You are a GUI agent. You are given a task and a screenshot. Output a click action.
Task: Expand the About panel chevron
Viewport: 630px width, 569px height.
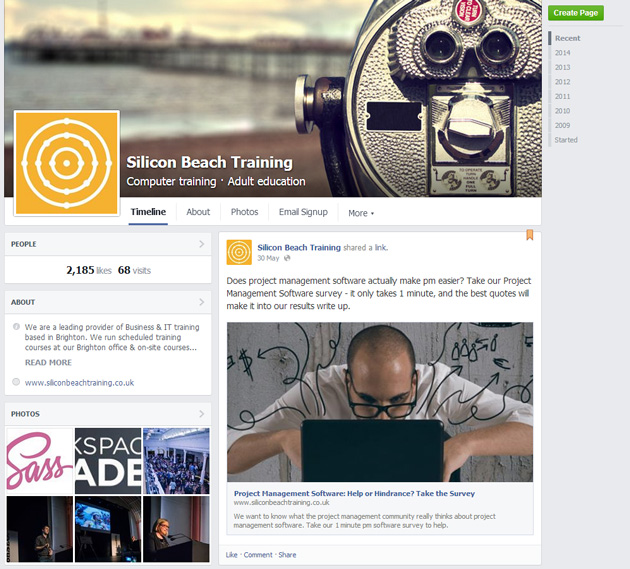tap(202, 302)
